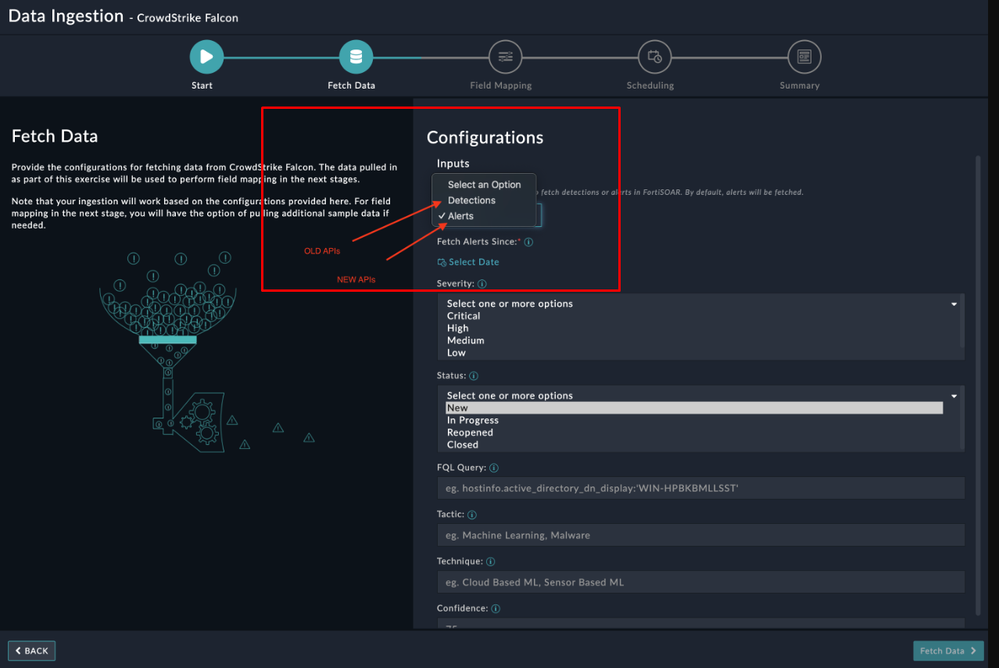Click info icon beside FQL Query

tap(494, 468)
